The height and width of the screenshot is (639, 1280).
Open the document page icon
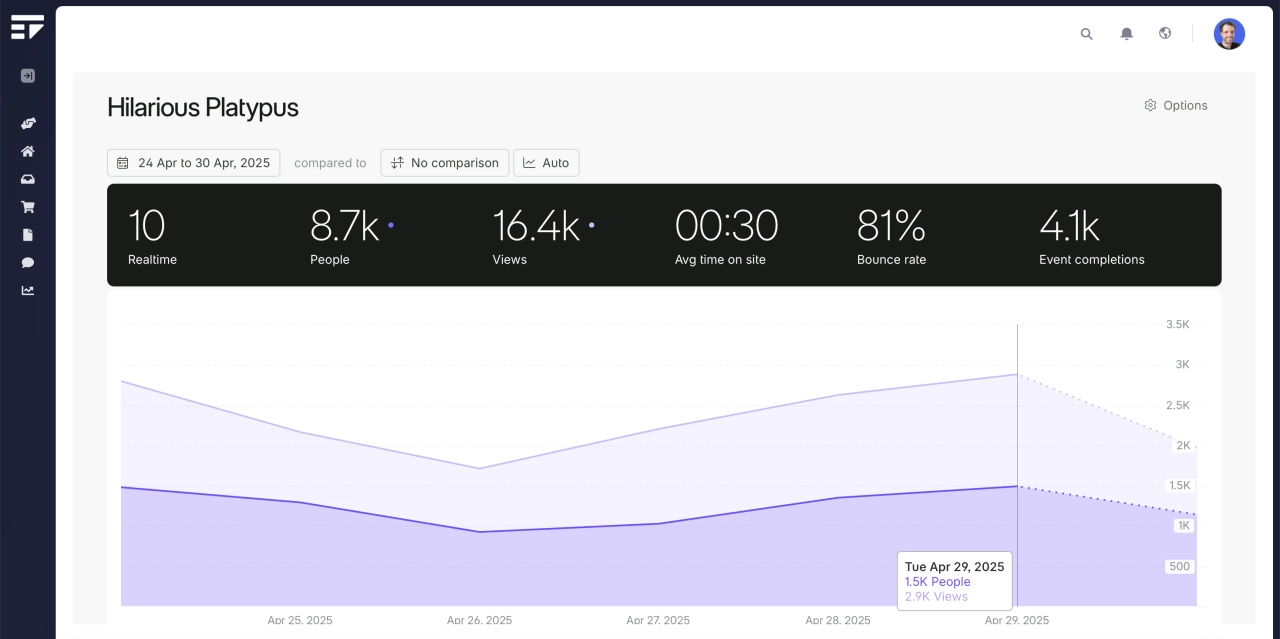point(28,235)
